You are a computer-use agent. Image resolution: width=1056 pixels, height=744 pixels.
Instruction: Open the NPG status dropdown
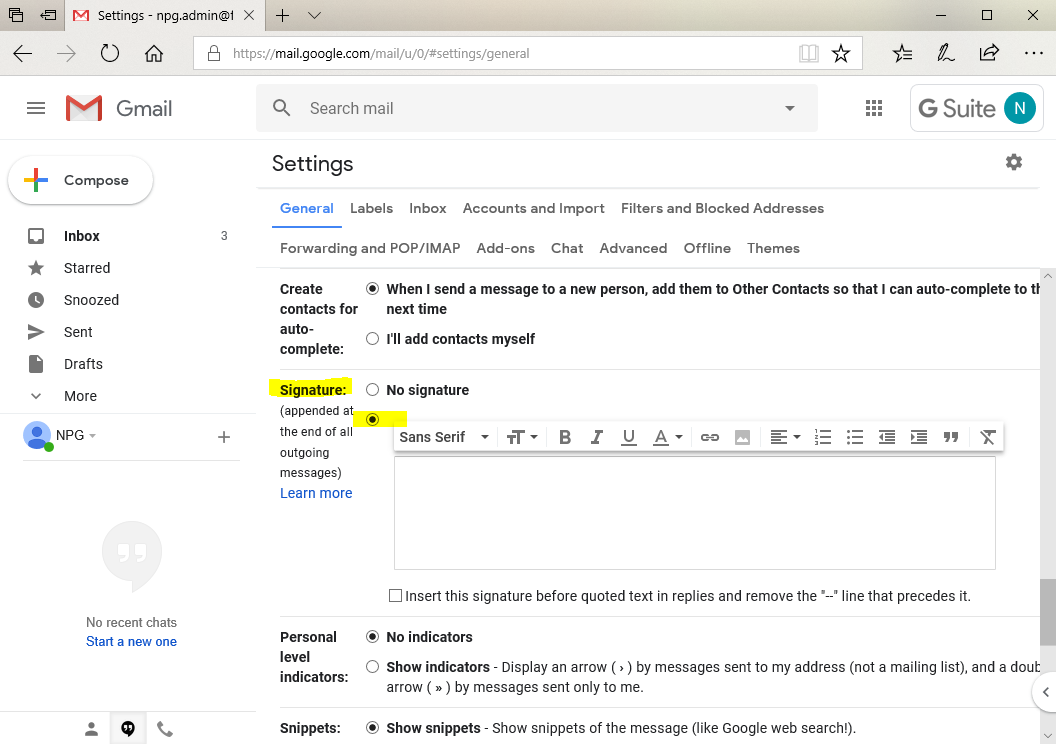92,436
